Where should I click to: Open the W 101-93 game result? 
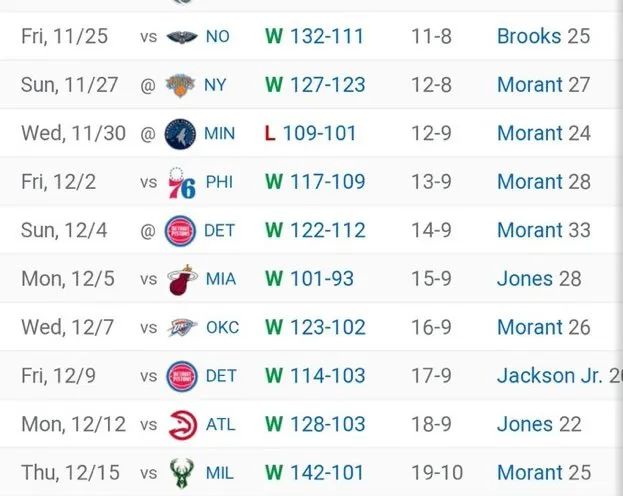click(309, 279)
